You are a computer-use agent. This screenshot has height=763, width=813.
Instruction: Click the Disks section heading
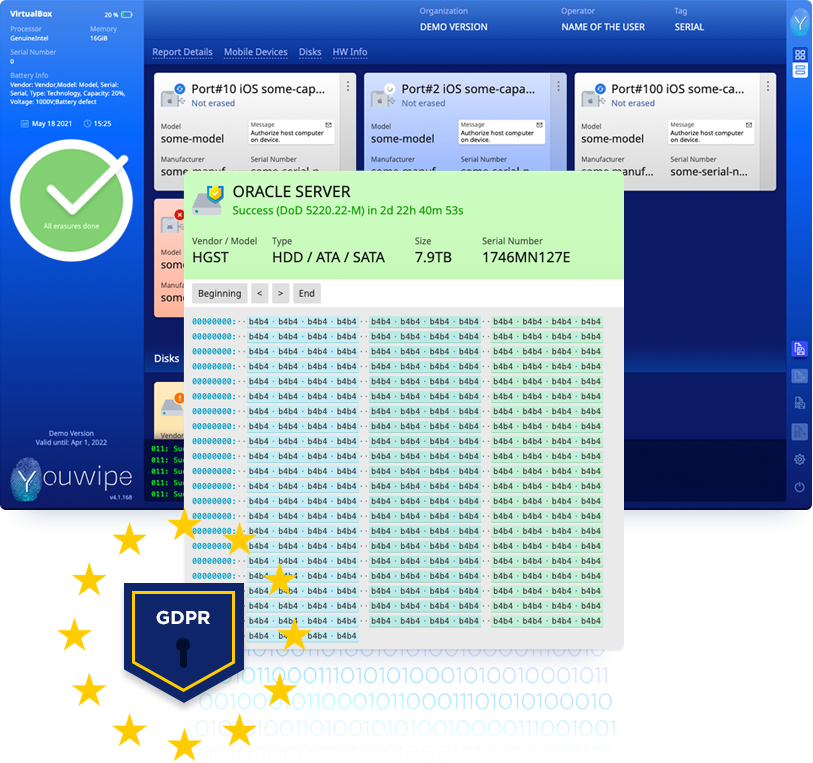tap(166, 358)
